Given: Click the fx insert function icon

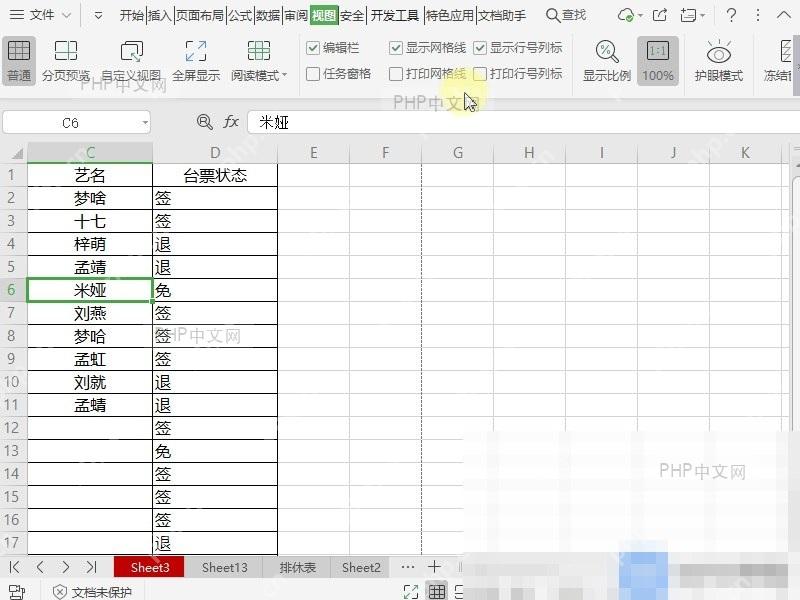Looking at the screenshot, I should point(231,122).
